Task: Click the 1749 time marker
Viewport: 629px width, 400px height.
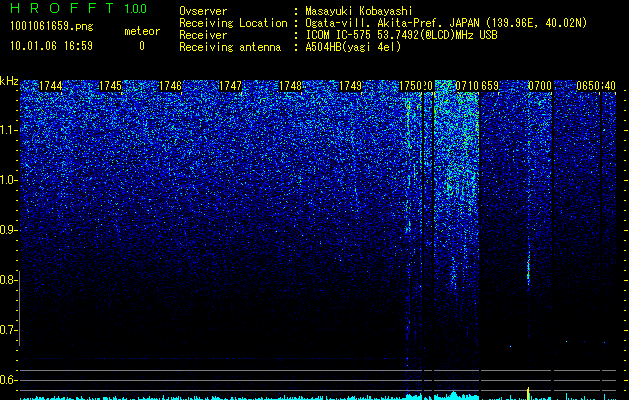Action: [x=350, y=86]
